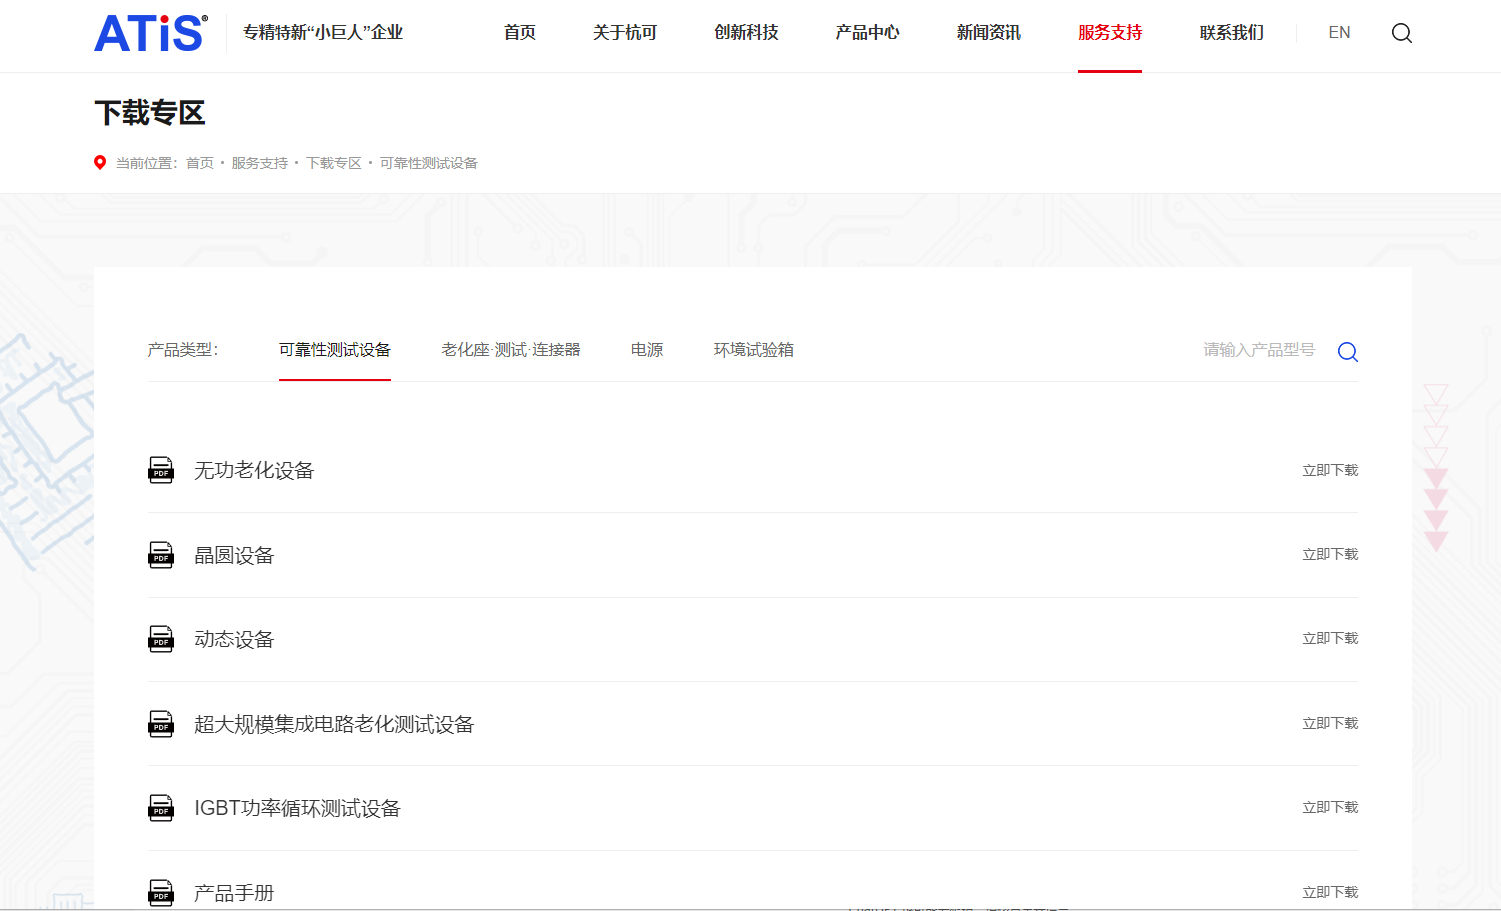The width and height of the screenshot is (1501, 911).
Task: Click PDF icon next to 动态设备
Action: [x=161, y=639]
